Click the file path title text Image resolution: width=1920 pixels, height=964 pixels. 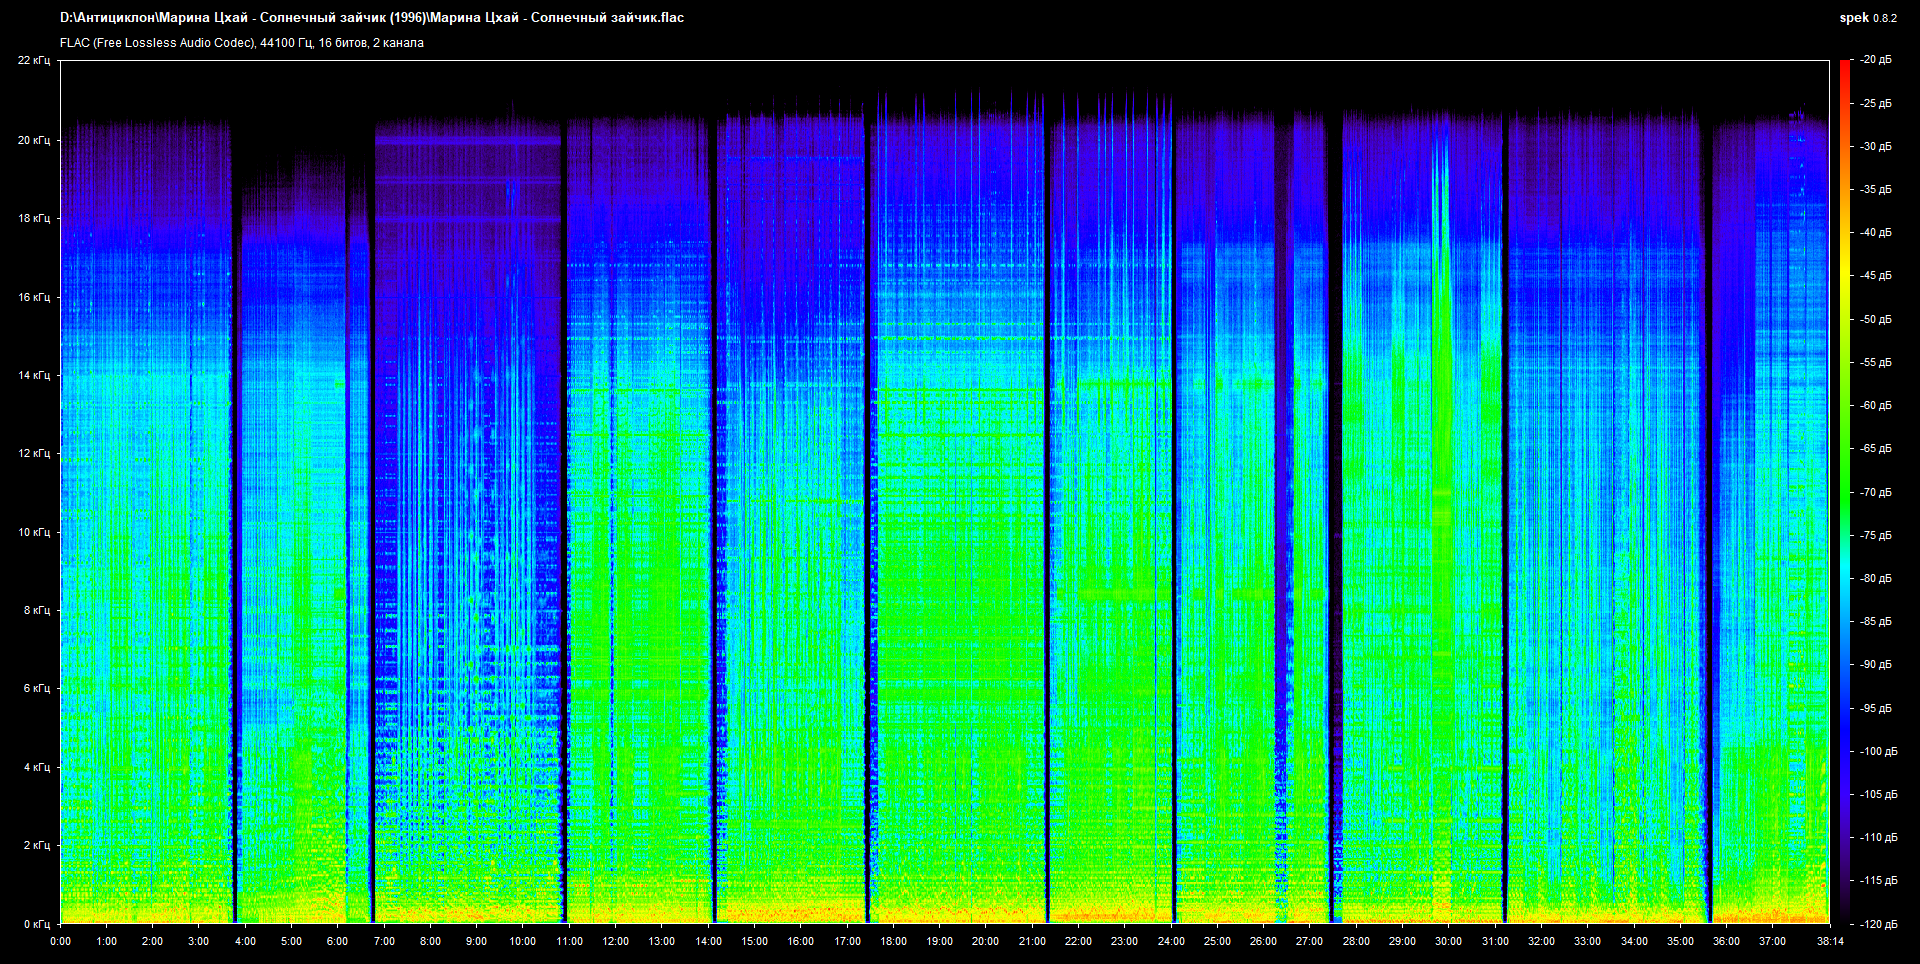[372, 18]
